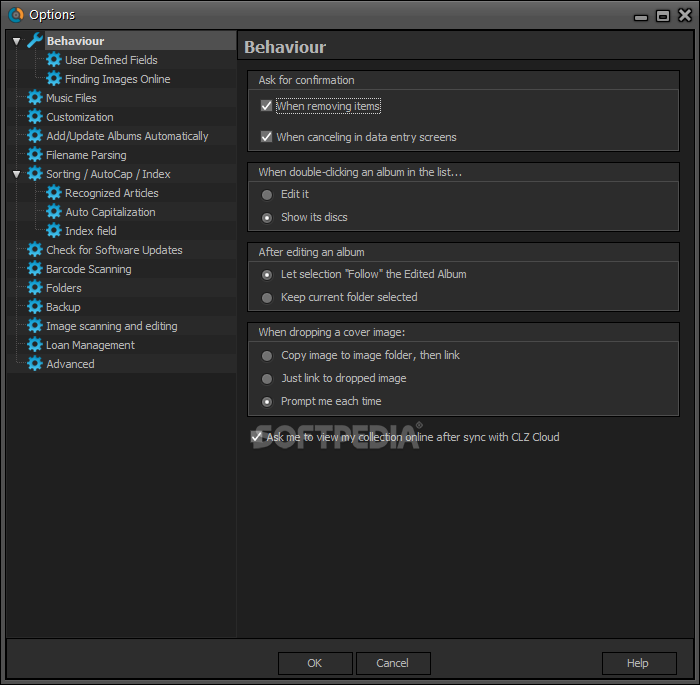Minimize the Options window
Image resolution: width=700 pixels, height=685 pixels.
tap(641, 17)
